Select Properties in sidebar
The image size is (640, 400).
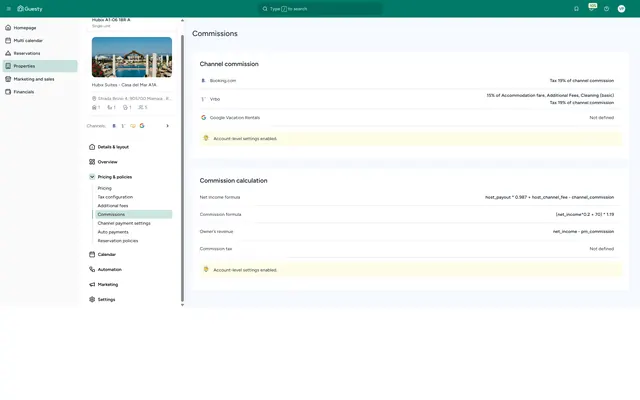(x=40, y=66)
